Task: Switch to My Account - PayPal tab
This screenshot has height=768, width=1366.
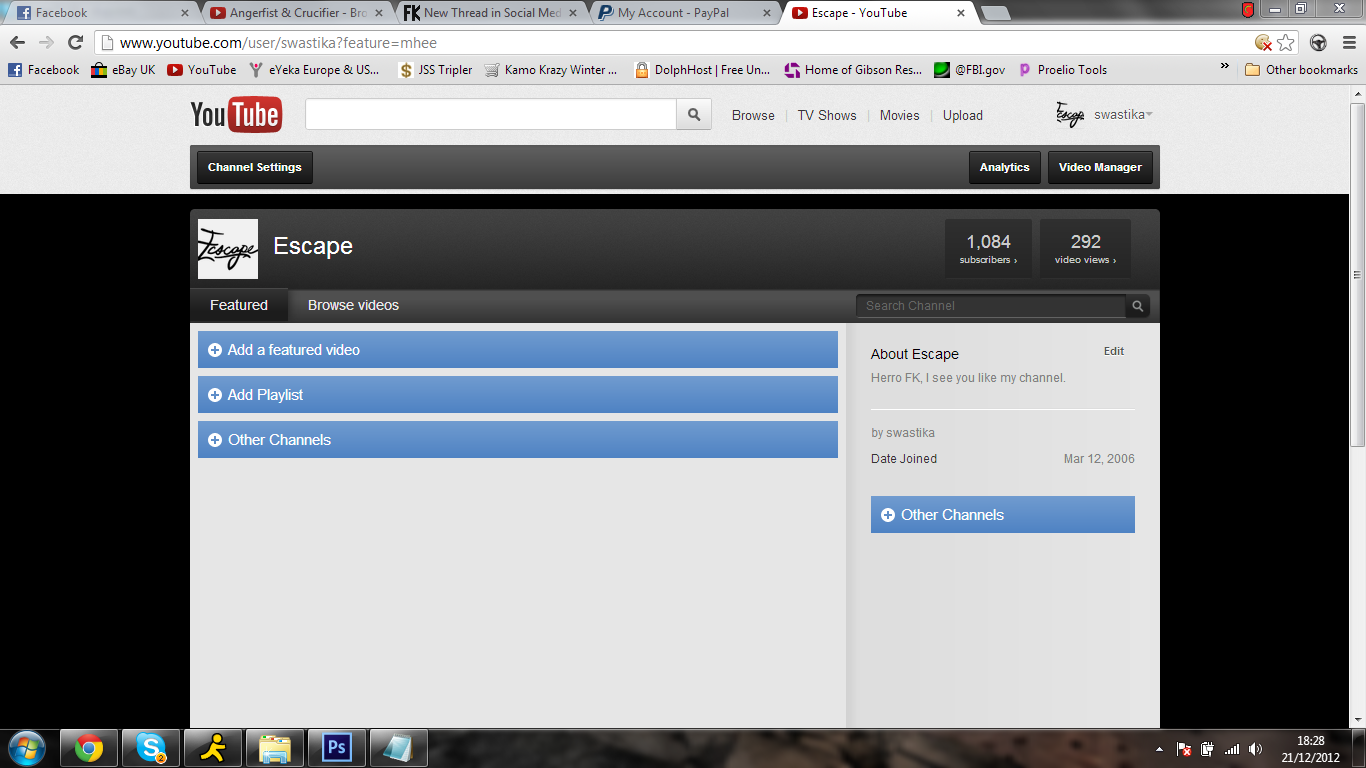Action: [686, 13]
